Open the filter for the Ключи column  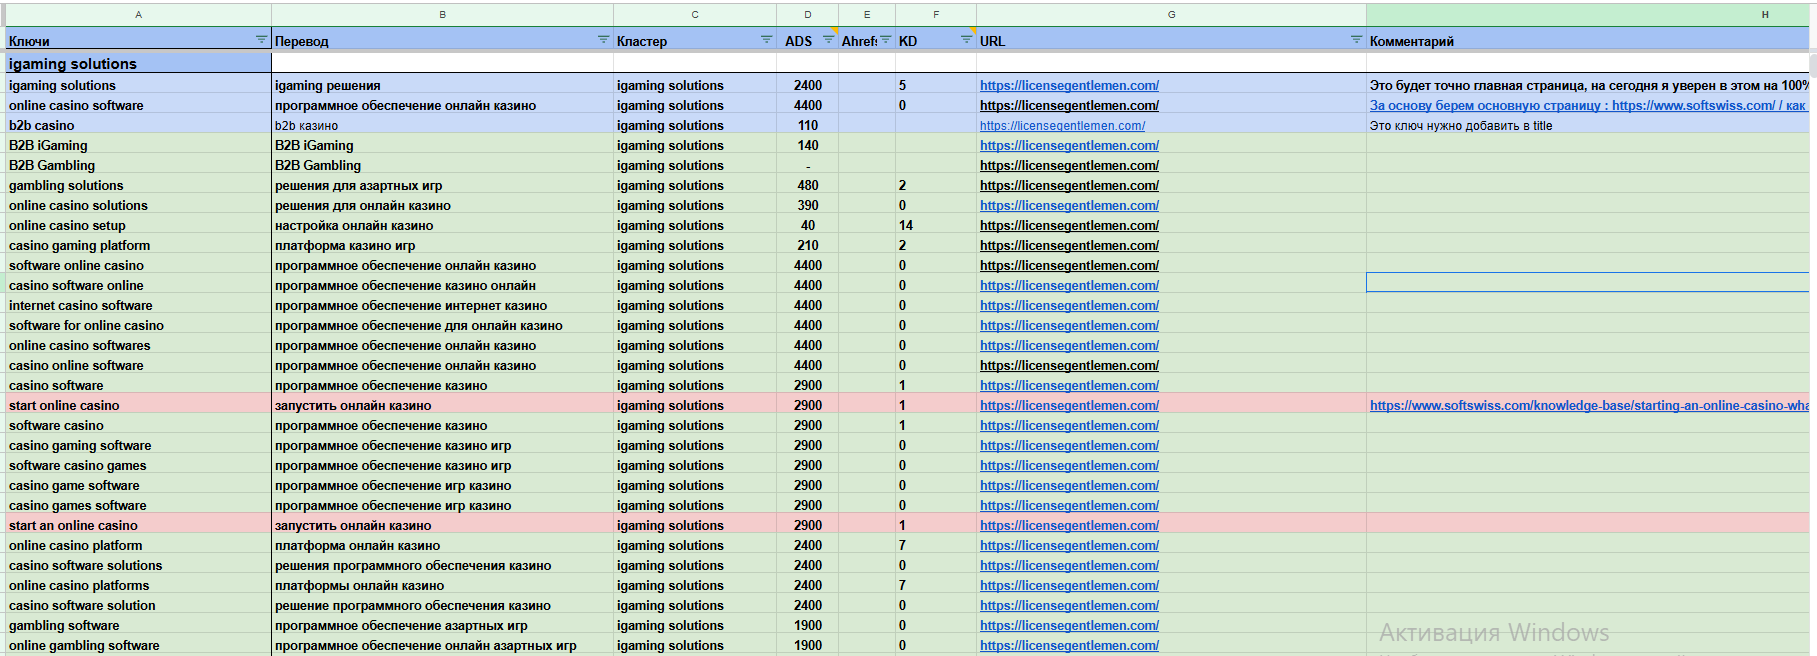tap(261, 40)
